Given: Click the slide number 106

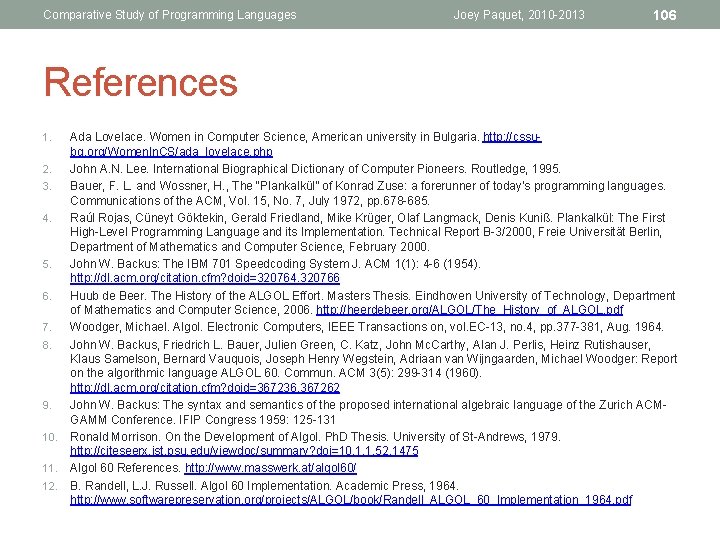Looking at the screenshot, I should point(664,15).
